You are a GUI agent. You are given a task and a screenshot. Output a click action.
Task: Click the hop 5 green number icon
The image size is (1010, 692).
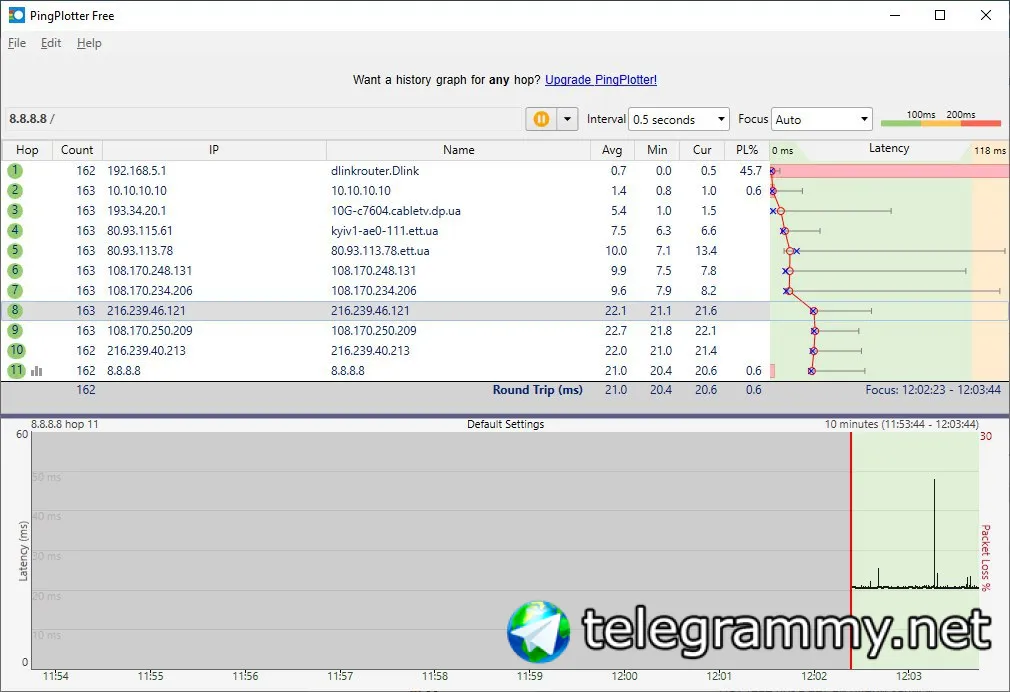click(15, 251)
